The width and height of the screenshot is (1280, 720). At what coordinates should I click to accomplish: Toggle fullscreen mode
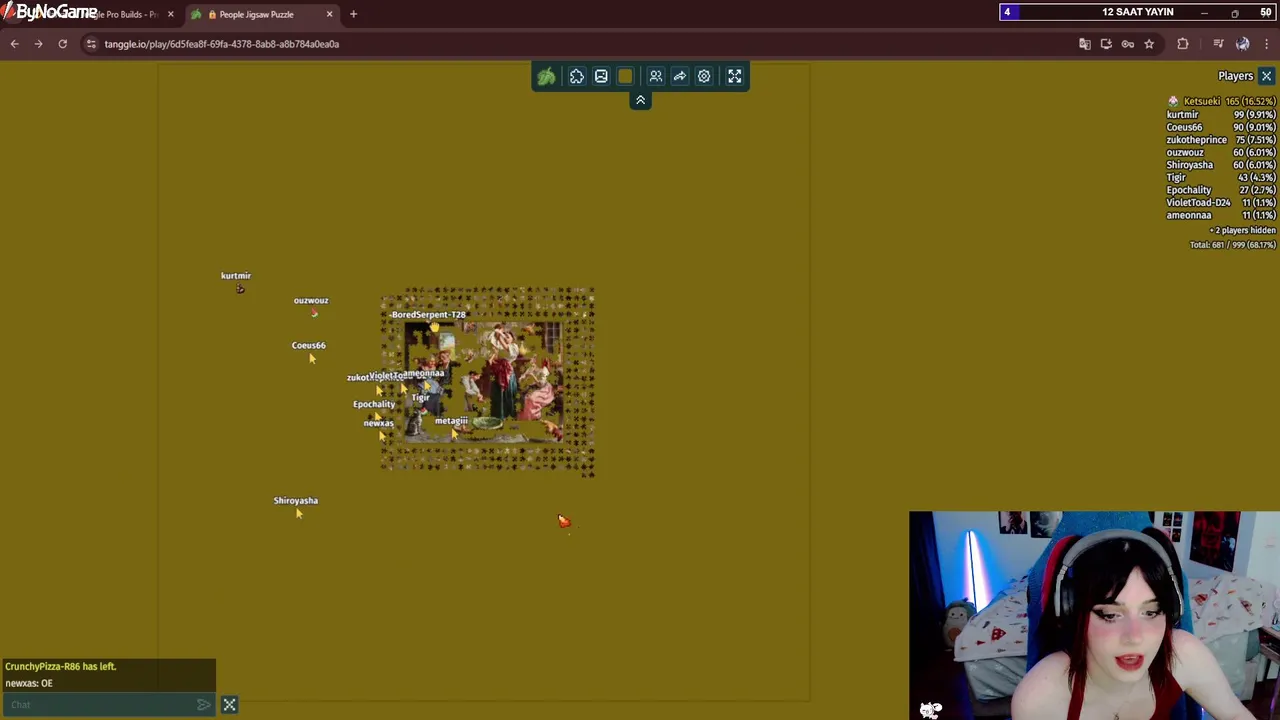tap(735, 76)
